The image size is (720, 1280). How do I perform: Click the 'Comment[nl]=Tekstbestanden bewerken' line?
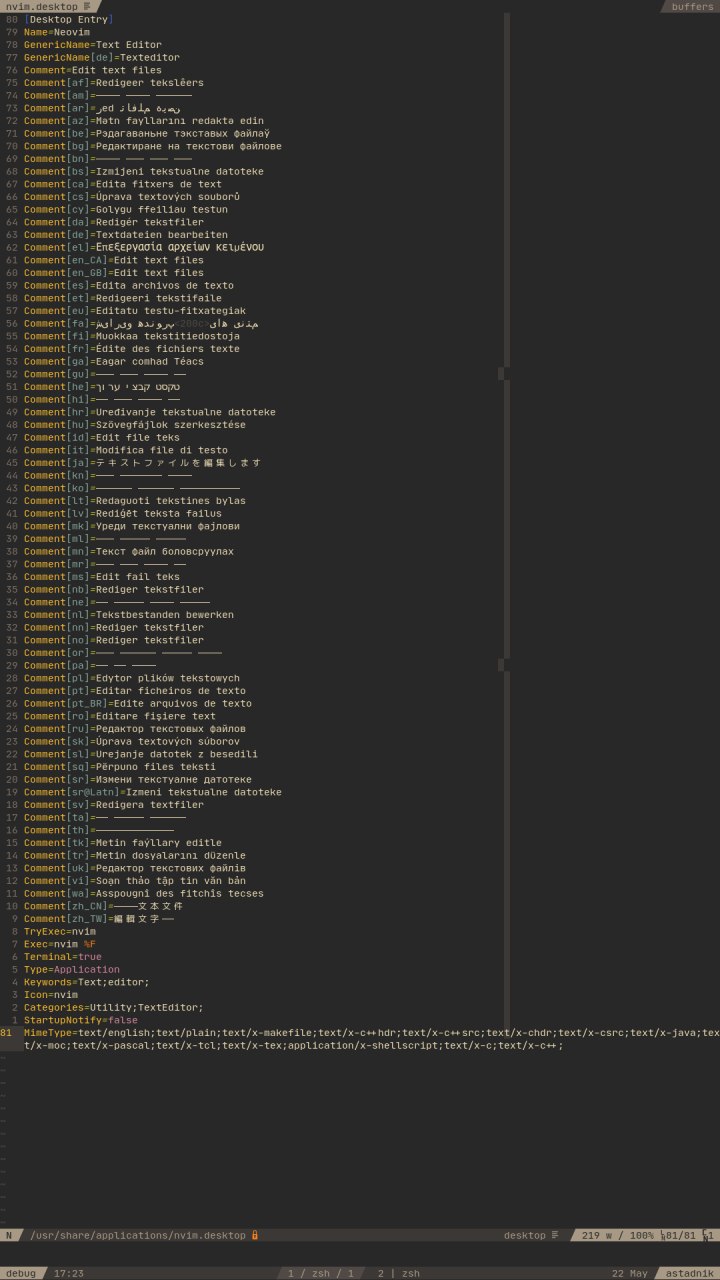pyautogui.click(x=129, y=615)
